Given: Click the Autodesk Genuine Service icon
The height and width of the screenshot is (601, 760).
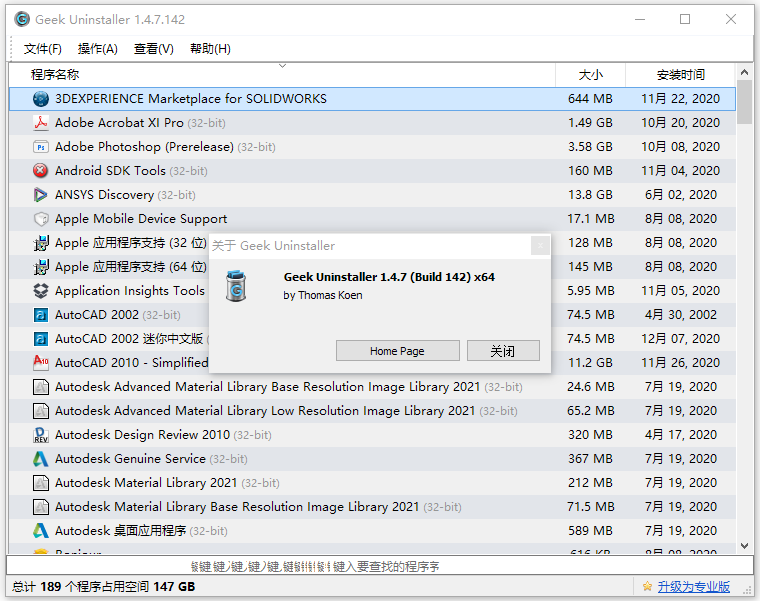Looking at the screenshot, I should click(x=41, y=459).
